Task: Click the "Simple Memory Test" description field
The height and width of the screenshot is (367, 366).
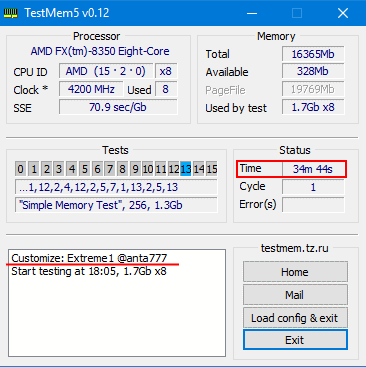Action: click(x=116, y=205)
